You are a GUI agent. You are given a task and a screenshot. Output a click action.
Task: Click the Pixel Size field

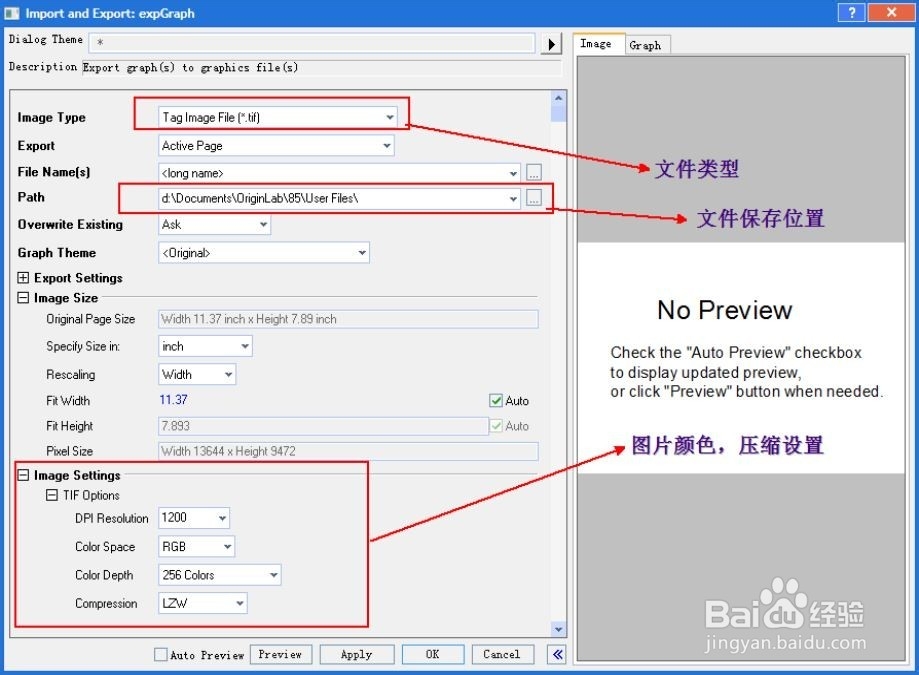[x=348, y=451]
